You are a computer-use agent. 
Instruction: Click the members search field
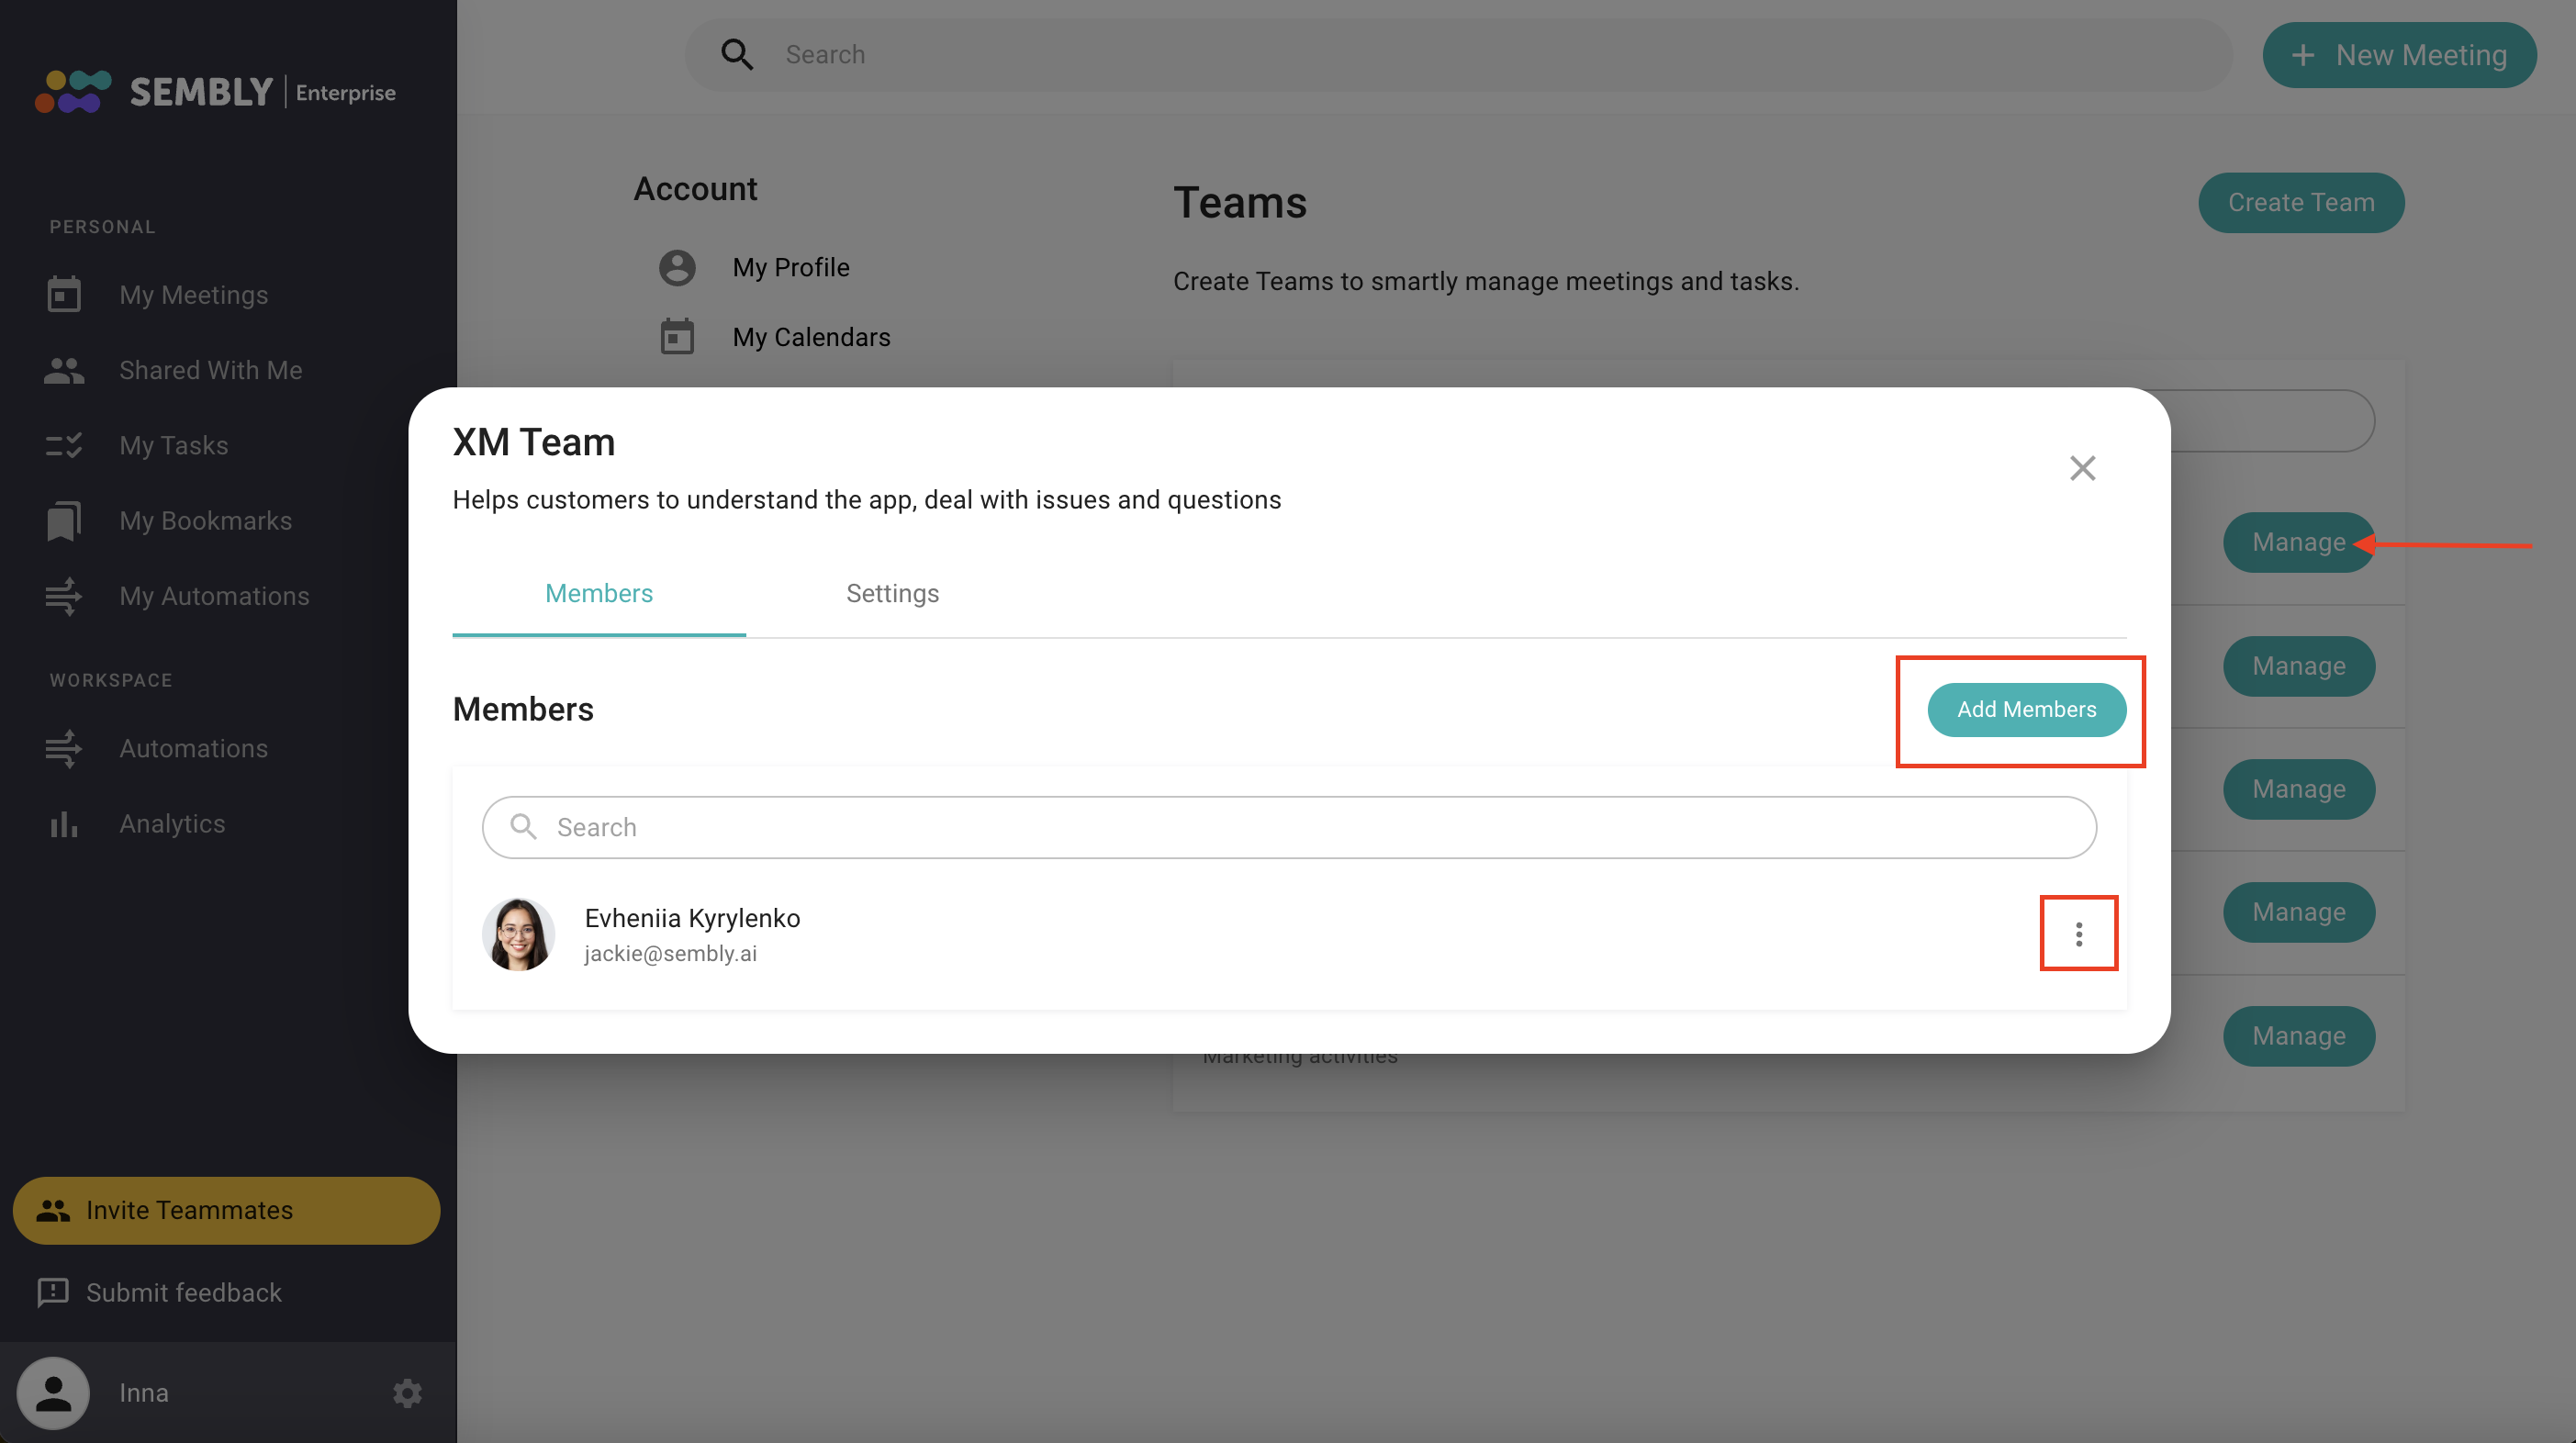coord(1288,827)
